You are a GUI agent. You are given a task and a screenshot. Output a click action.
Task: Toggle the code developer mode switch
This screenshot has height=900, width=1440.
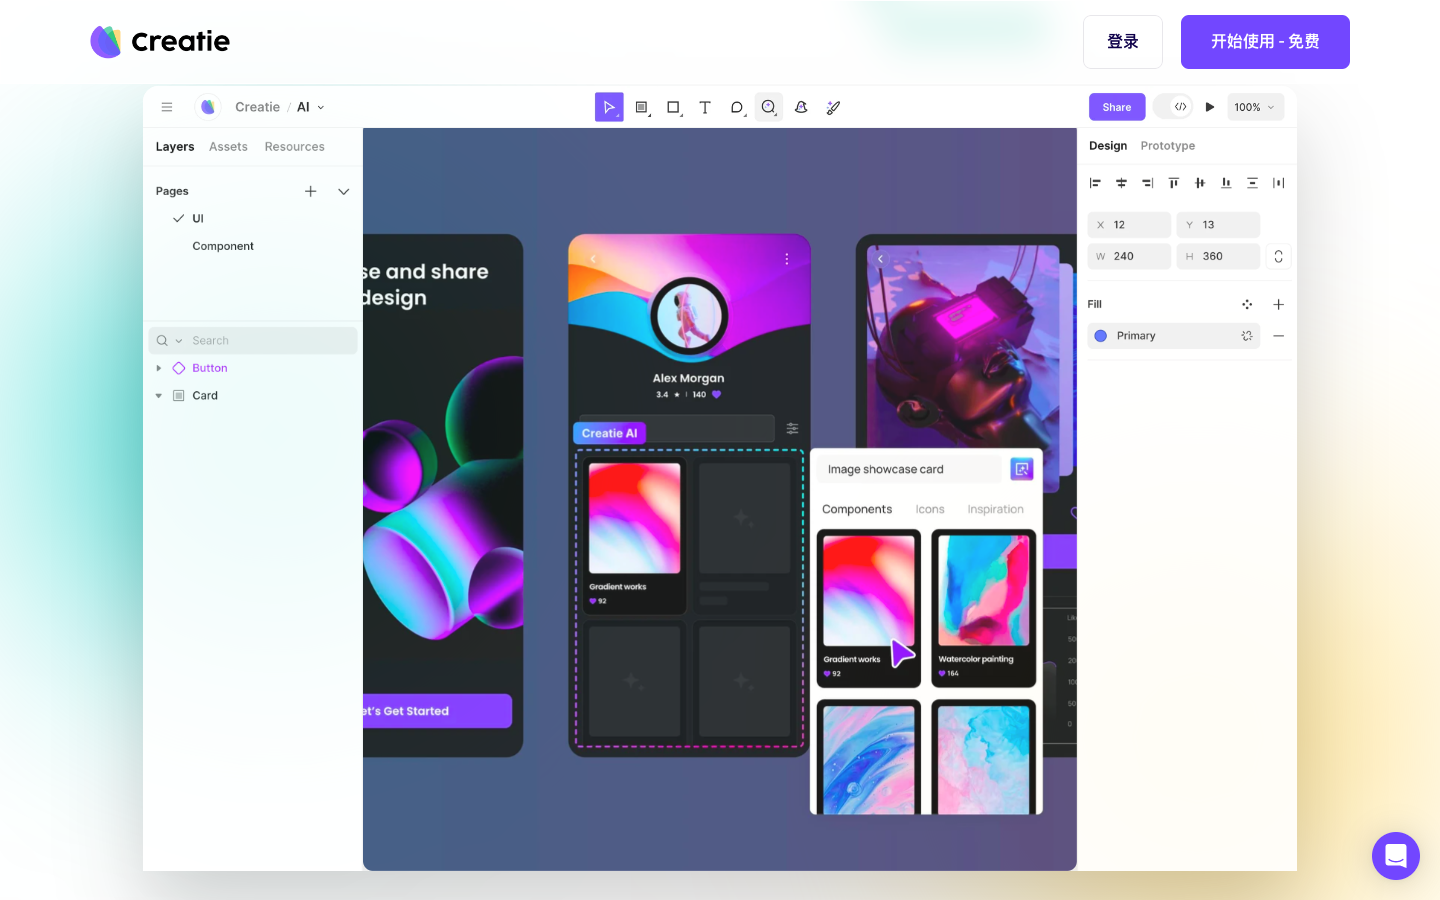(1172, 107)
